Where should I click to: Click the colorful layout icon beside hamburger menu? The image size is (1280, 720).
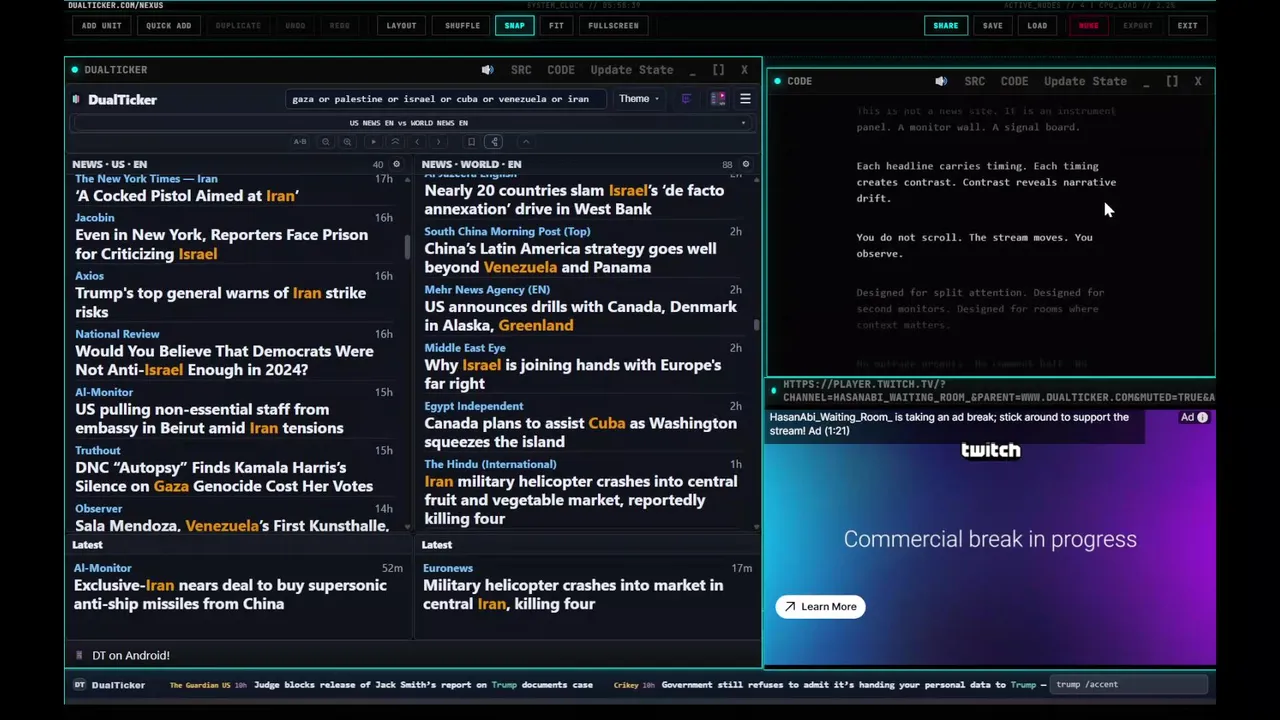coord(718,99)
